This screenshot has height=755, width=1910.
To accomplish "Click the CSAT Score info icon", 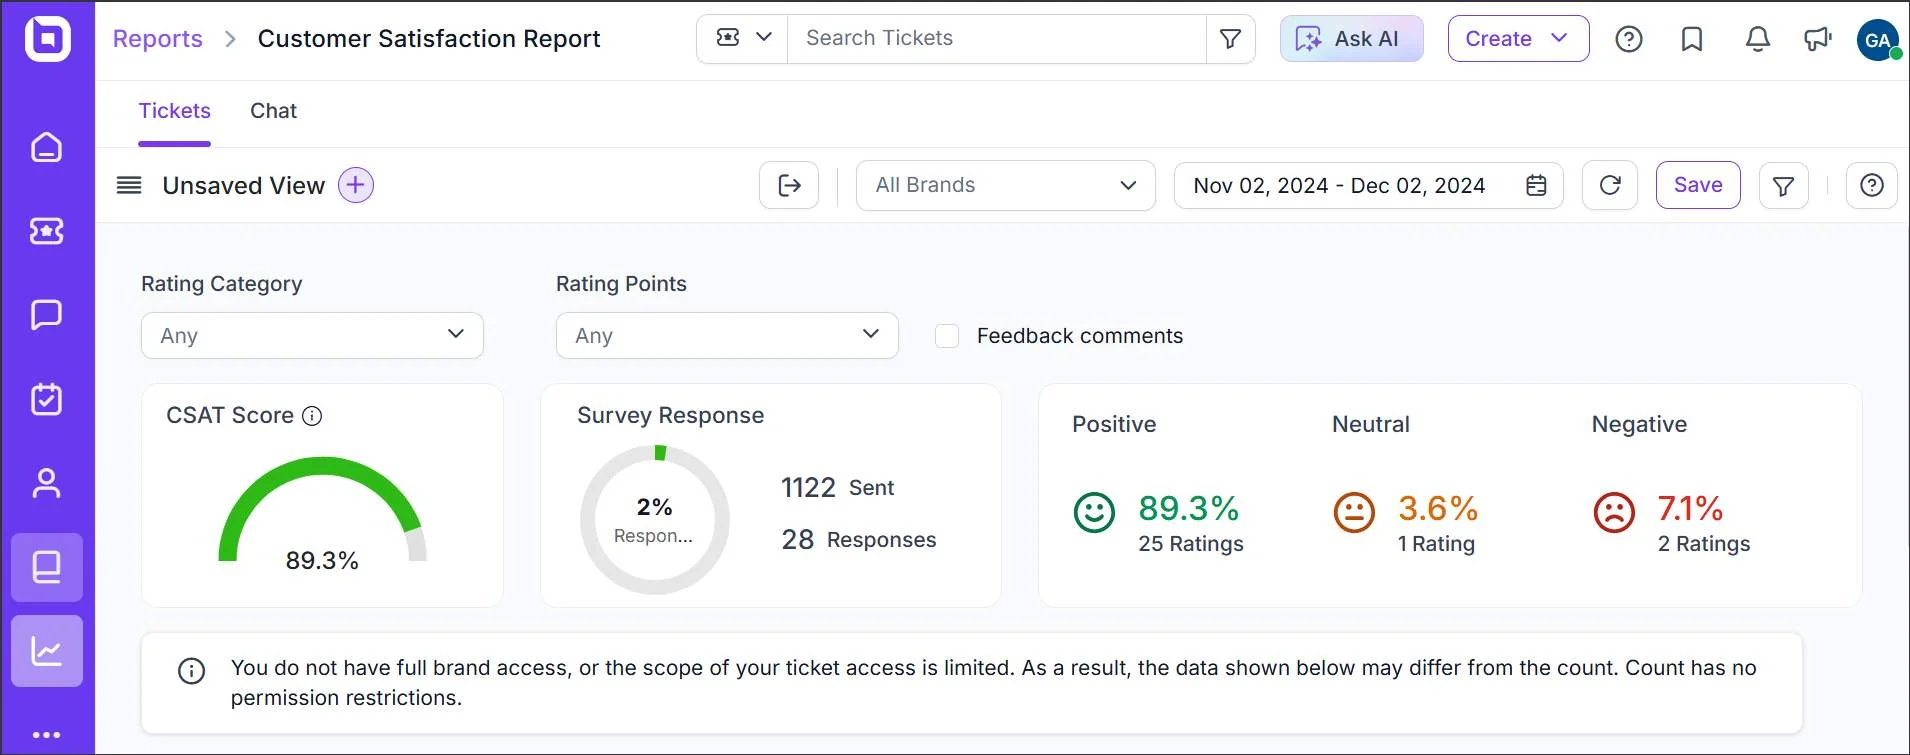I will [312, 416].
